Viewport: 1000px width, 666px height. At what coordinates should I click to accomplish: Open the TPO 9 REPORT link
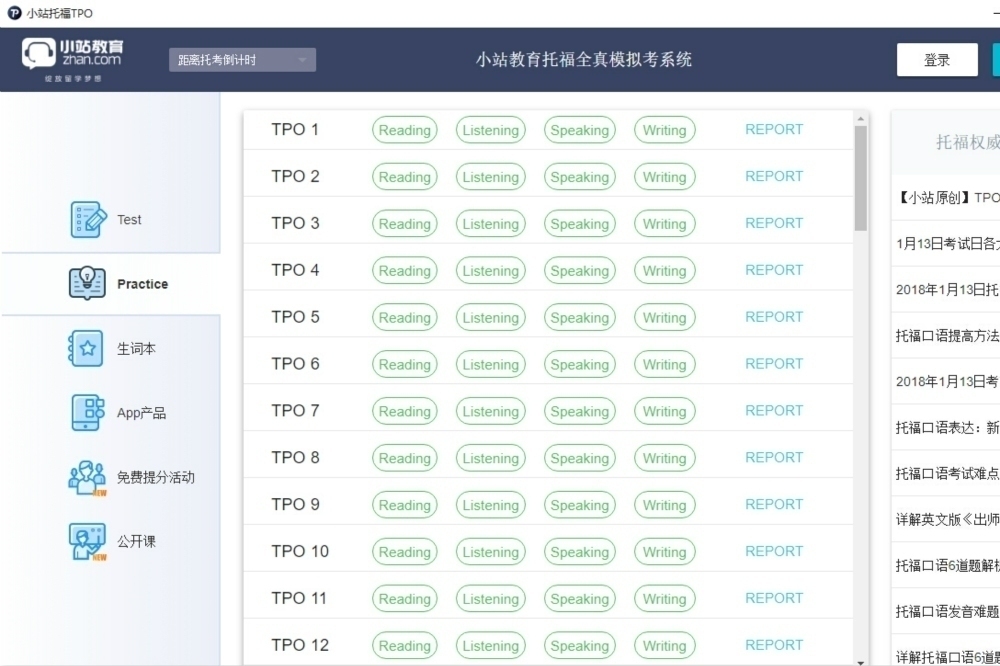click(x=774, y=505)
